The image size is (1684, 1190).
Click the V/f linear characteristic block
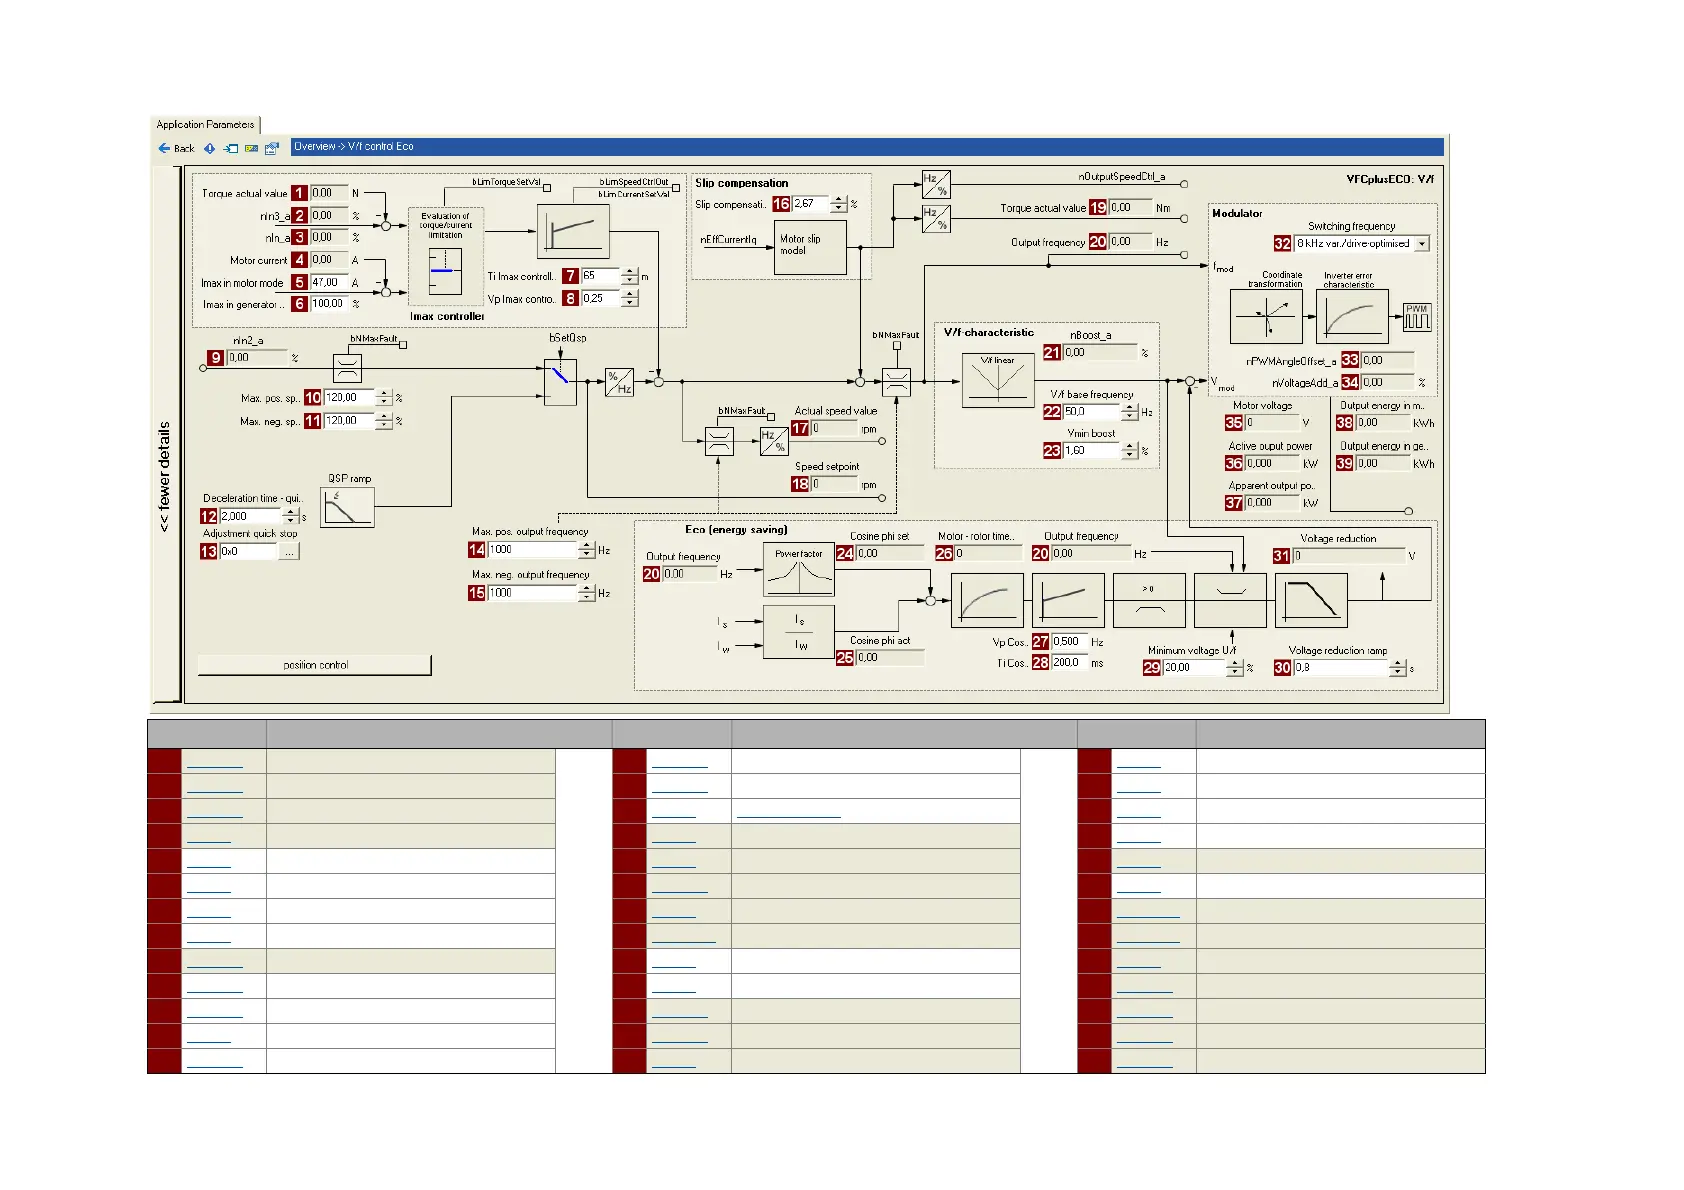point(997,380)
